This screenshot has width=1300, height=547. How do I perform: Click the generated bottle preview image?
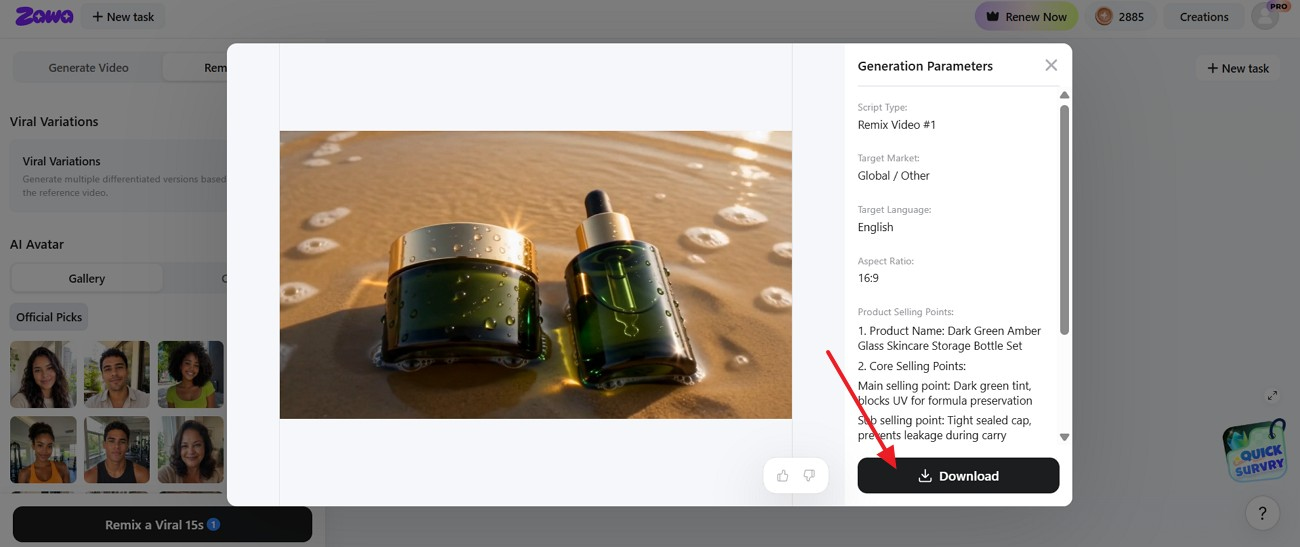click(535, 275)
